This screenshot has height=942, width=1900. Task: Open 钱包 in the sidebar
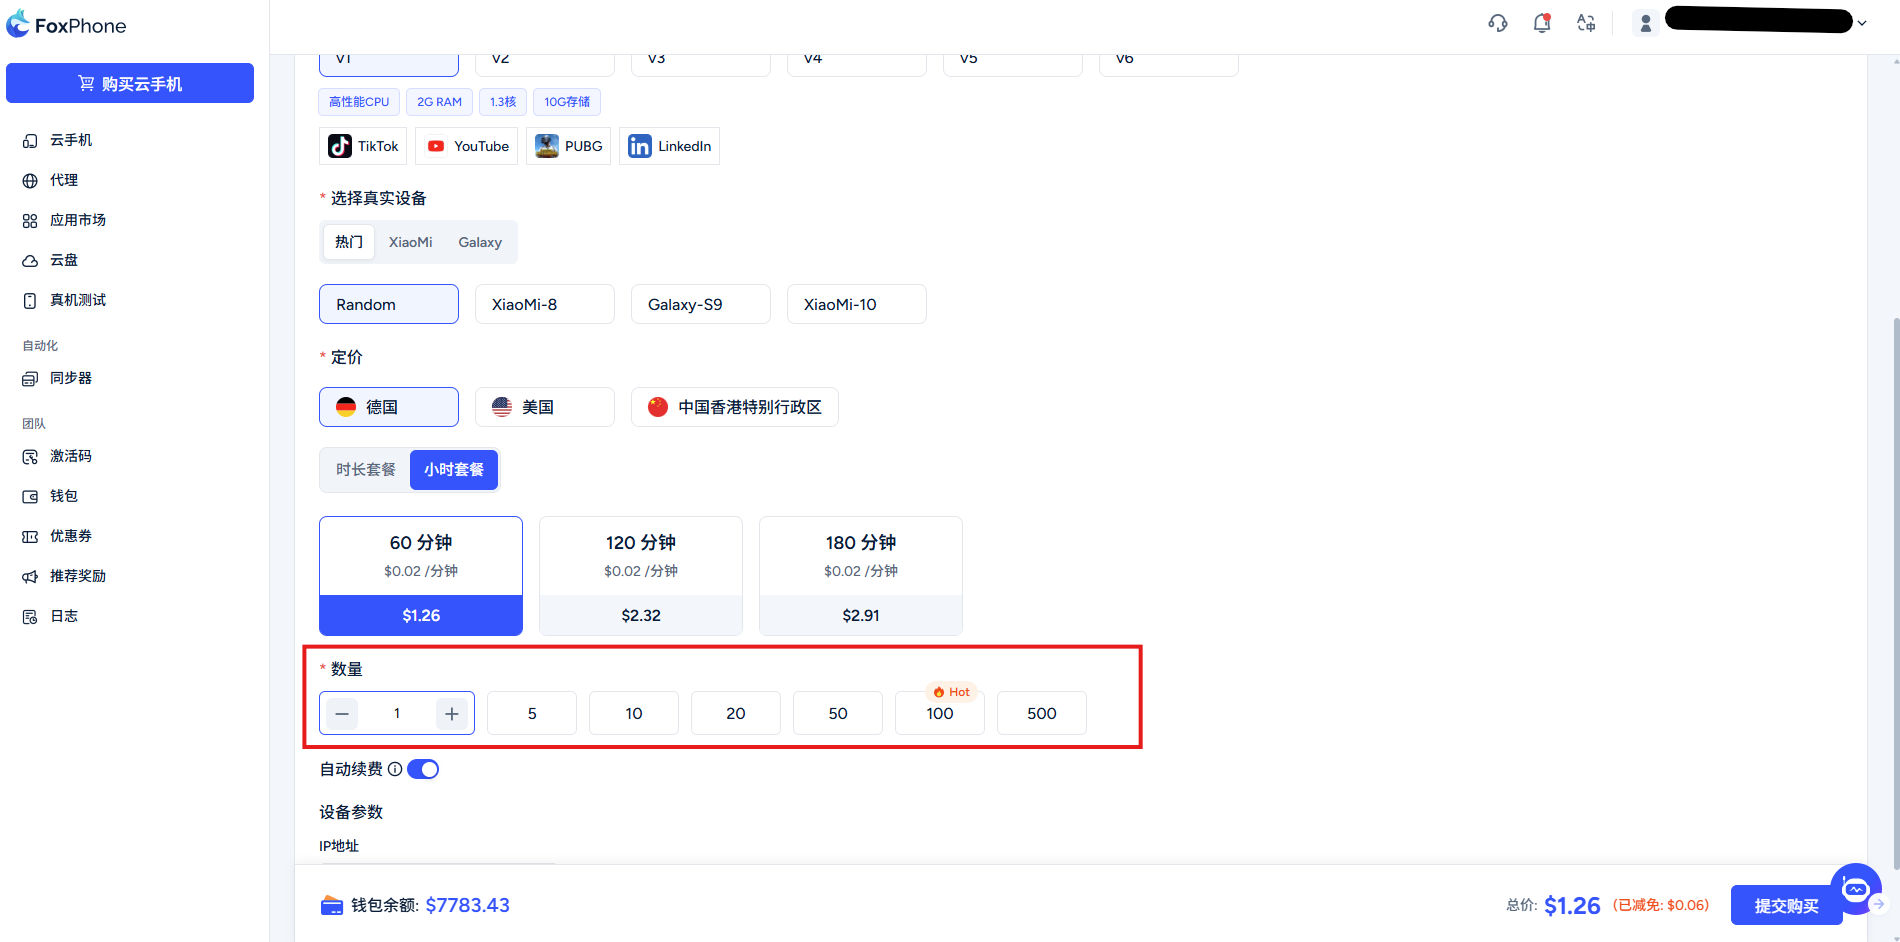(64, 496)
